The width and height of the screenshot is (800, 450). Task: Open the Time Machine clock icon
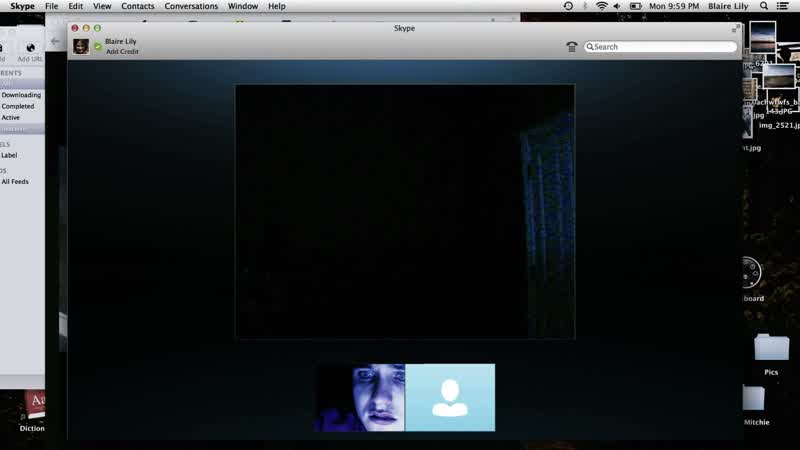[x=568, y=6]
